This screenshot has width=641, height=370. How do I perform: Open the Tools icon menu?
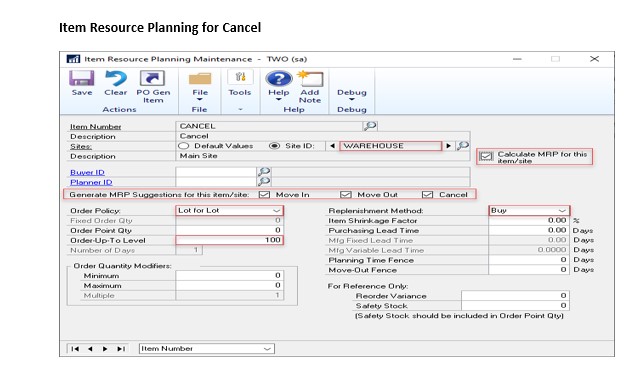point(240,78)
